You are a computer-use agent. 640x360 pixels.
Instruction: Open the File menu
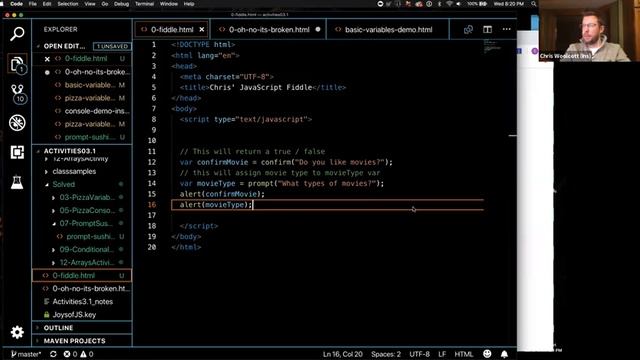point(33,4)
